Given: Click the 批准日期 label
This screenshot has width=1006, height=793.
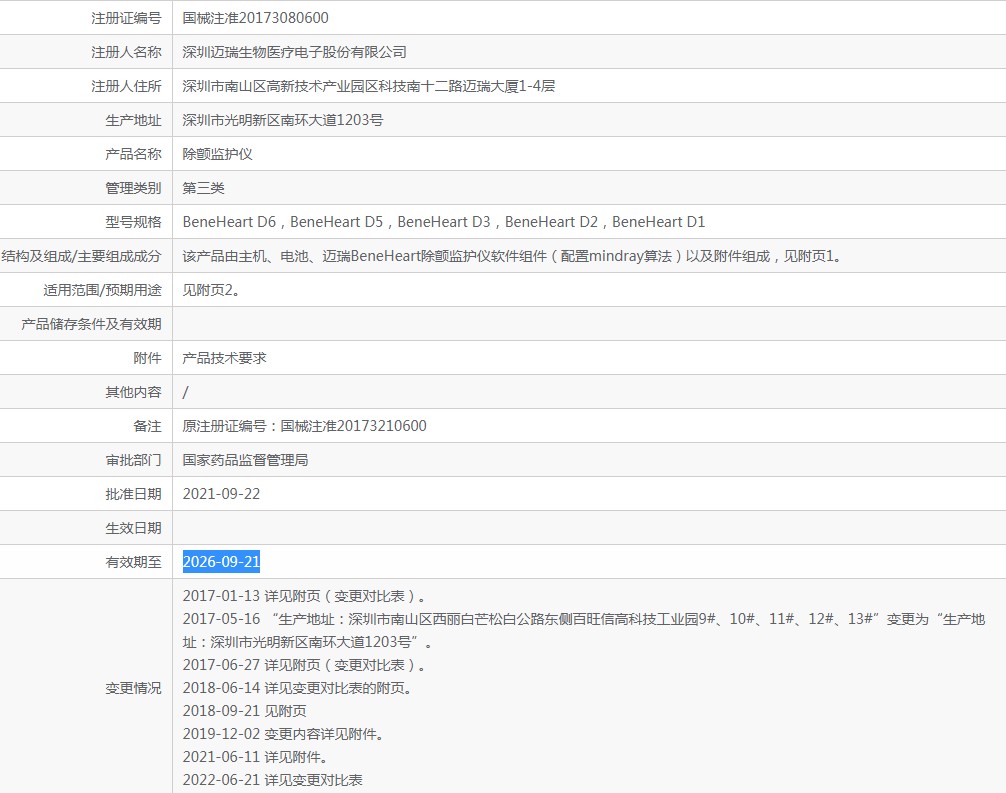Looking at the screenshot, I should tap(133, 494).
